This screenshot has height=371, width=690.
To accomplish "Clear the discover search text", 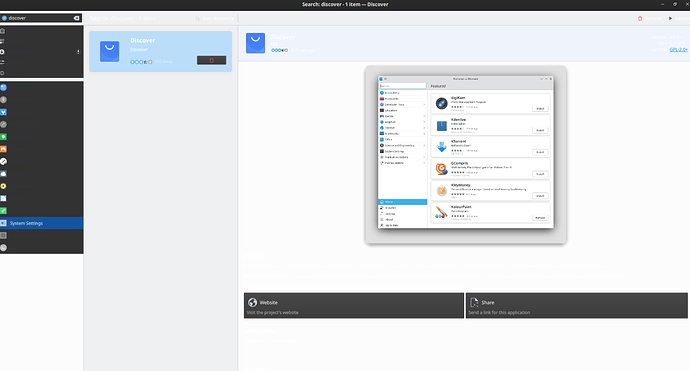I will [76, 18].
